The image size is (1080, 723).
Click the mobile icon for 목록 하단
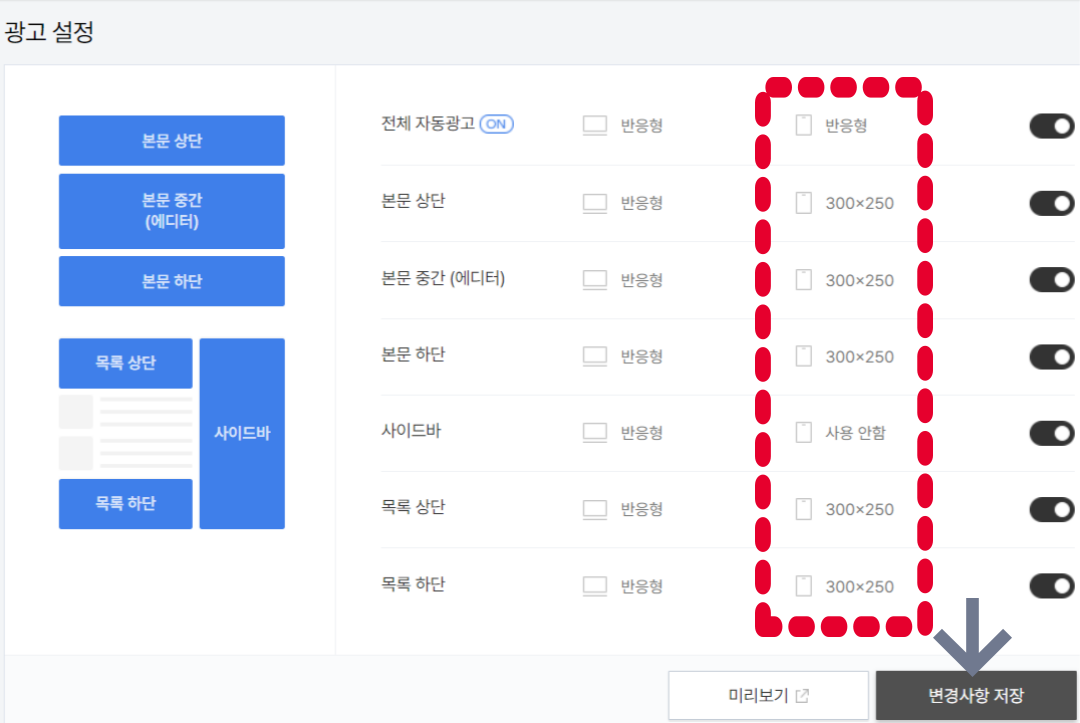[803, 586]
